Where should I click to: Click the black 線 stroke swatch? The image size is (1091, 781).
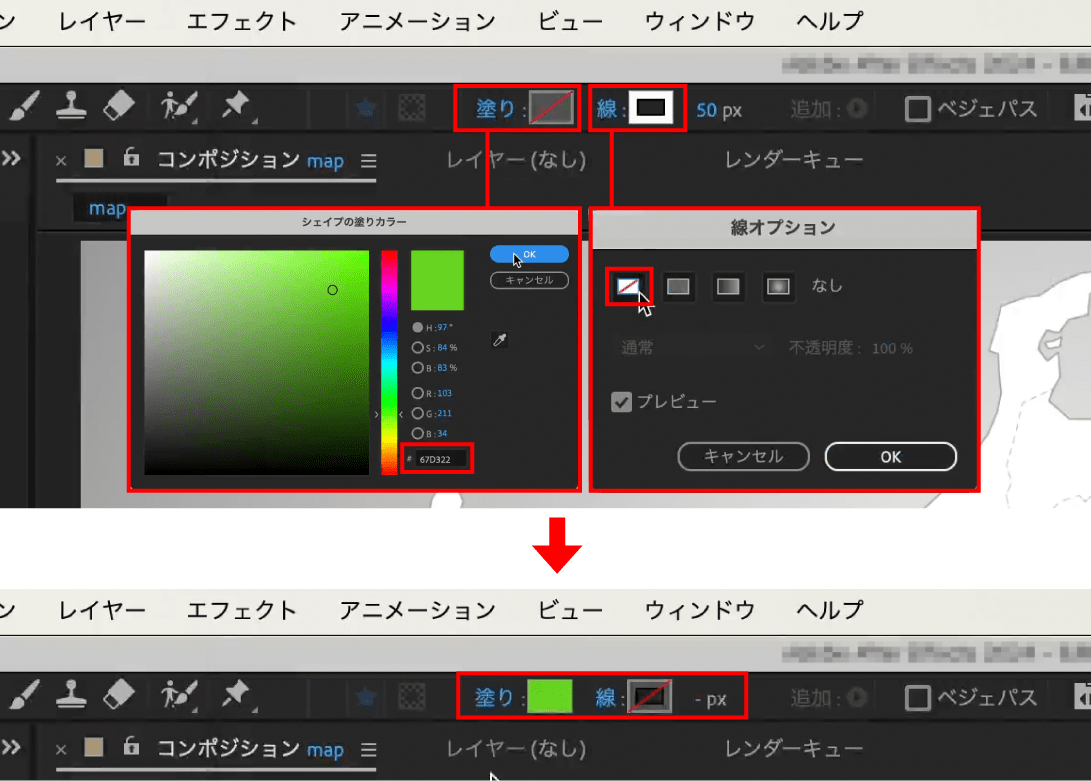click(651, 108)
